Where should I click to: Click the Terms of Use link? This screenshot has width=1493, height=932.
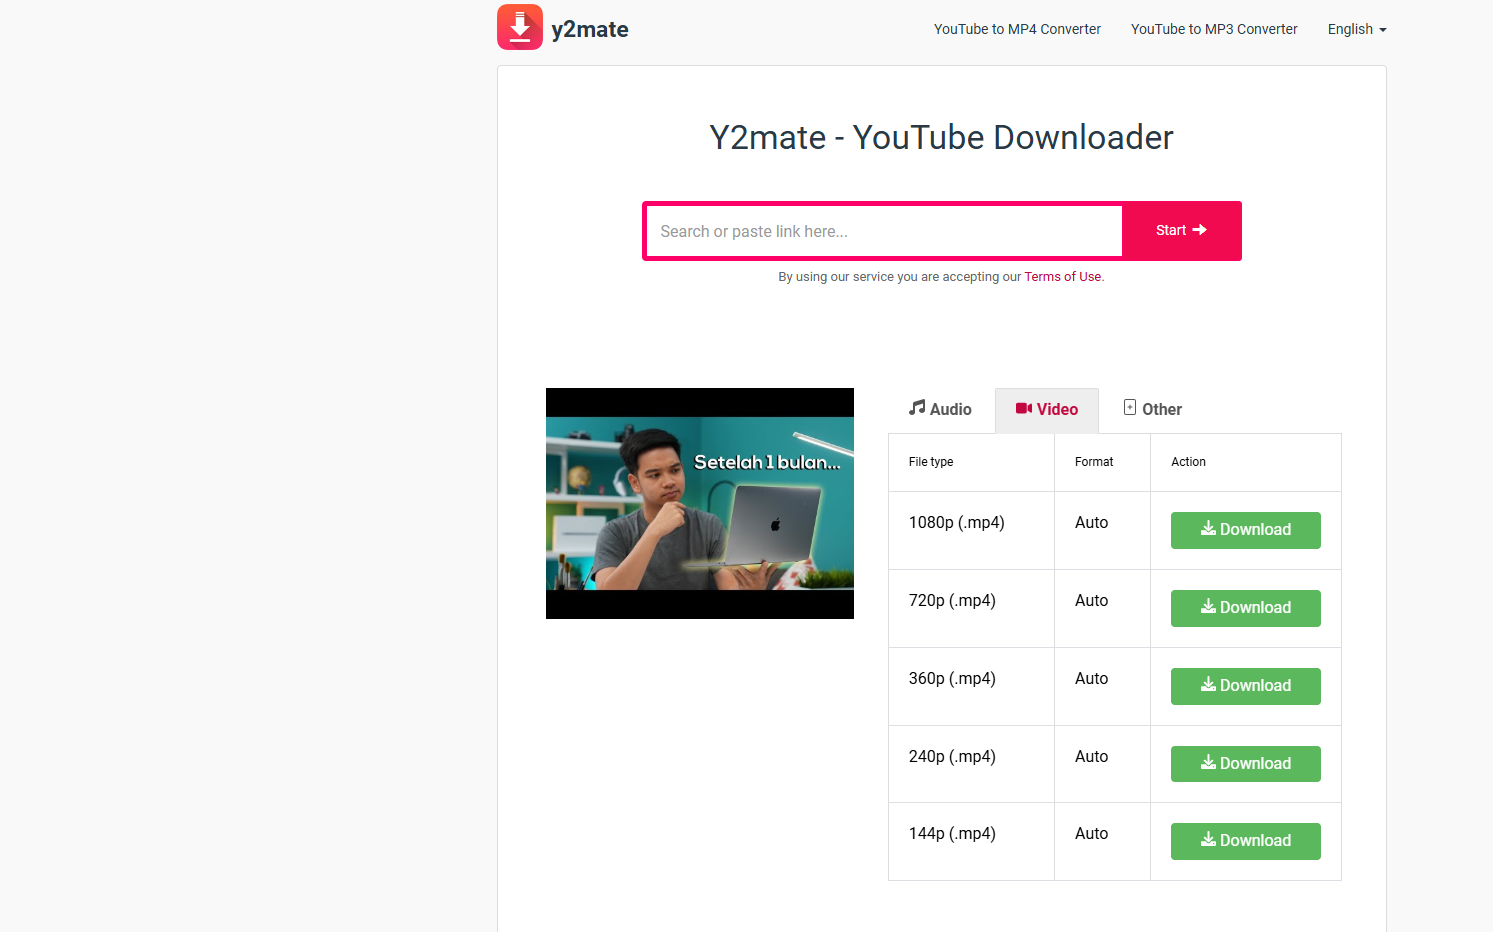click(1062, 276)
